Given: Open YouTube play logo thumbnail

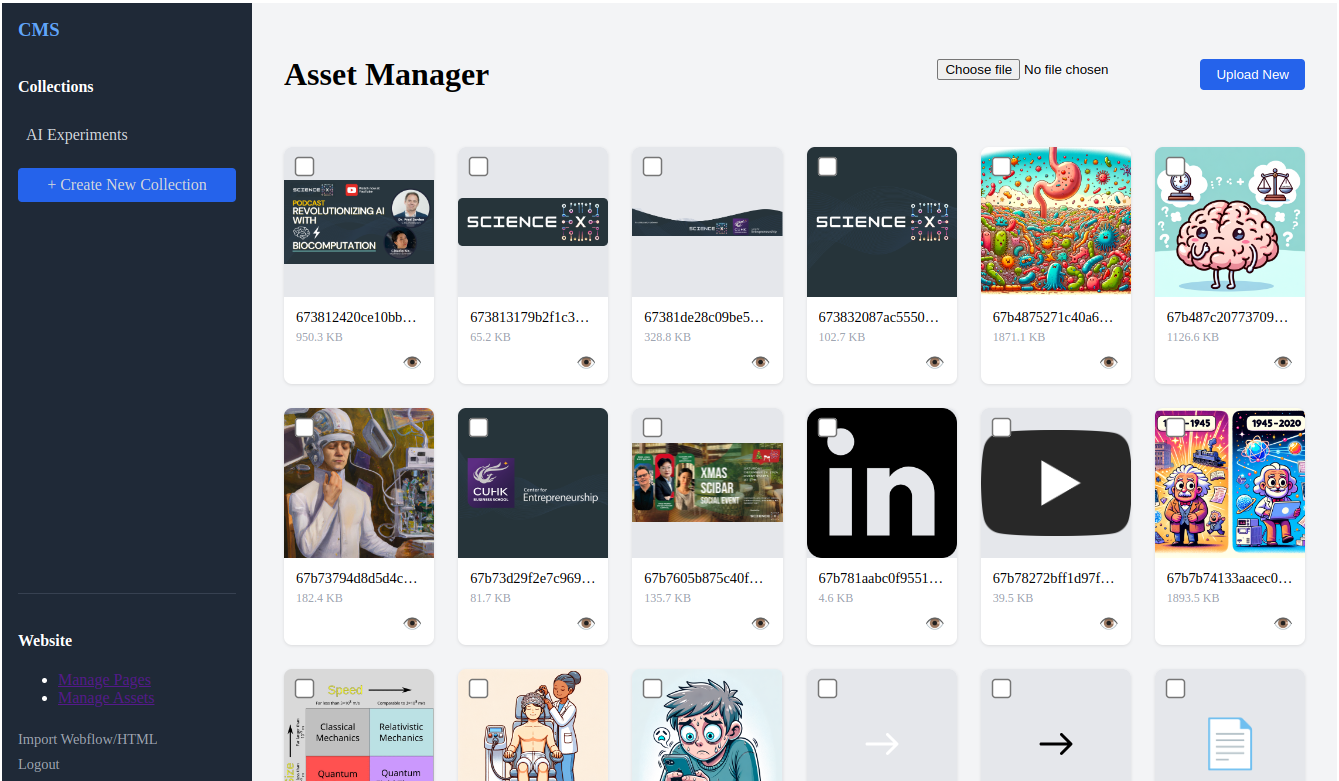Looking at the screenshot, I should (1056, 483).
